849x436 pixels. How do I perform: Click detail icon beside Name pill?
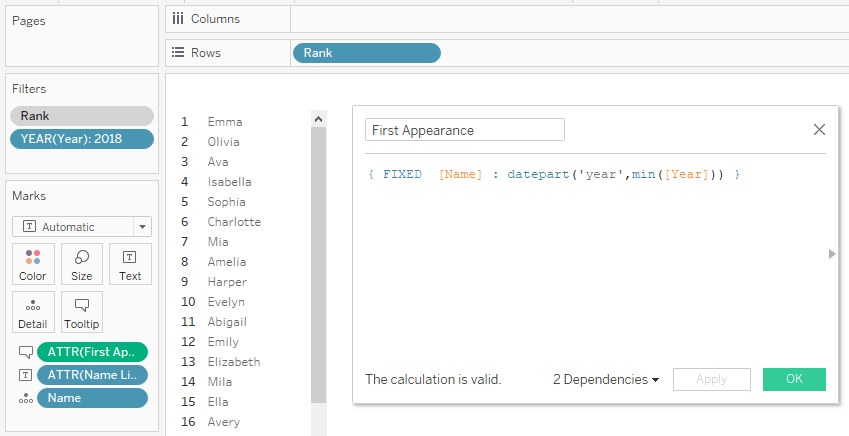(x=24, y=398)
